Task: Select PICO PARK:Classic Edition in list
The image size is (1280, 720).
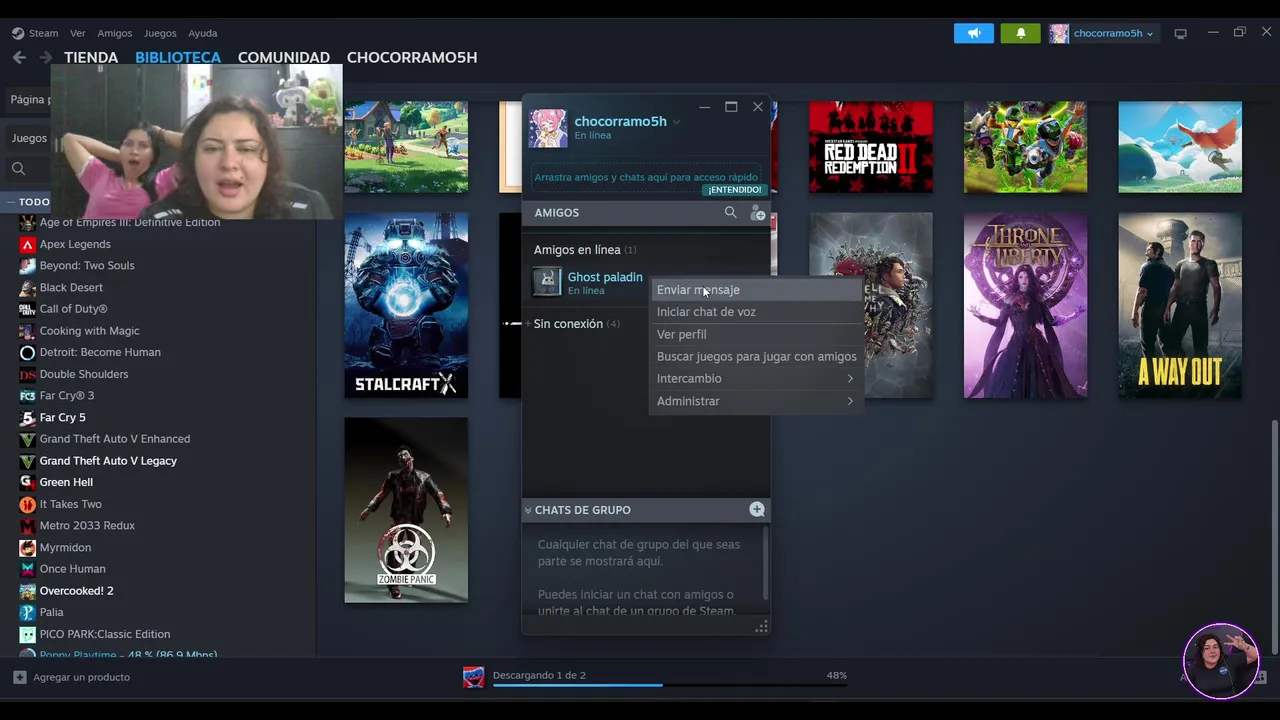Action: [x=105, y=634]
